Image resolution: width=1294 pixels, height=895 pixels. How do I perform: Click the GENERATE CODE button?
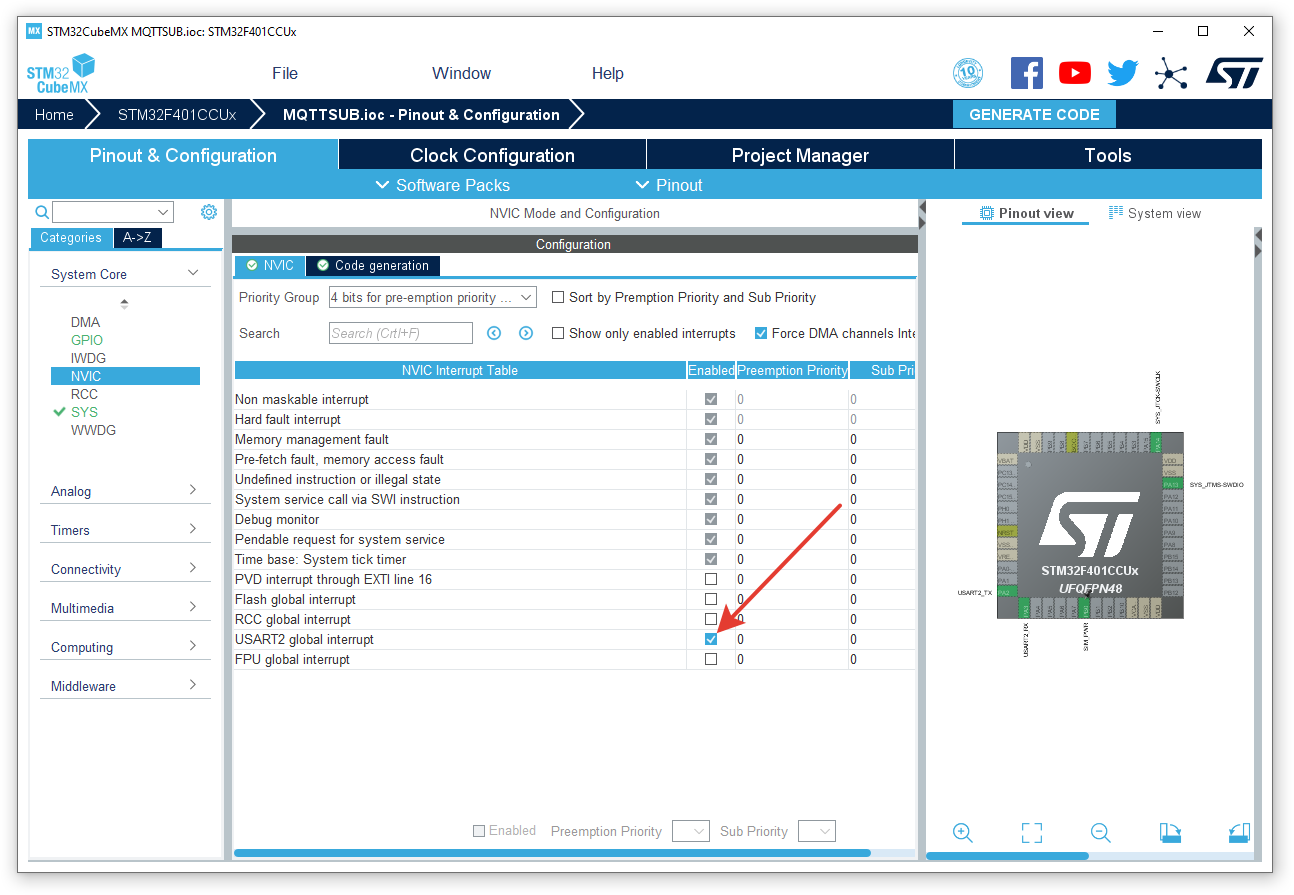(1034, 114)
